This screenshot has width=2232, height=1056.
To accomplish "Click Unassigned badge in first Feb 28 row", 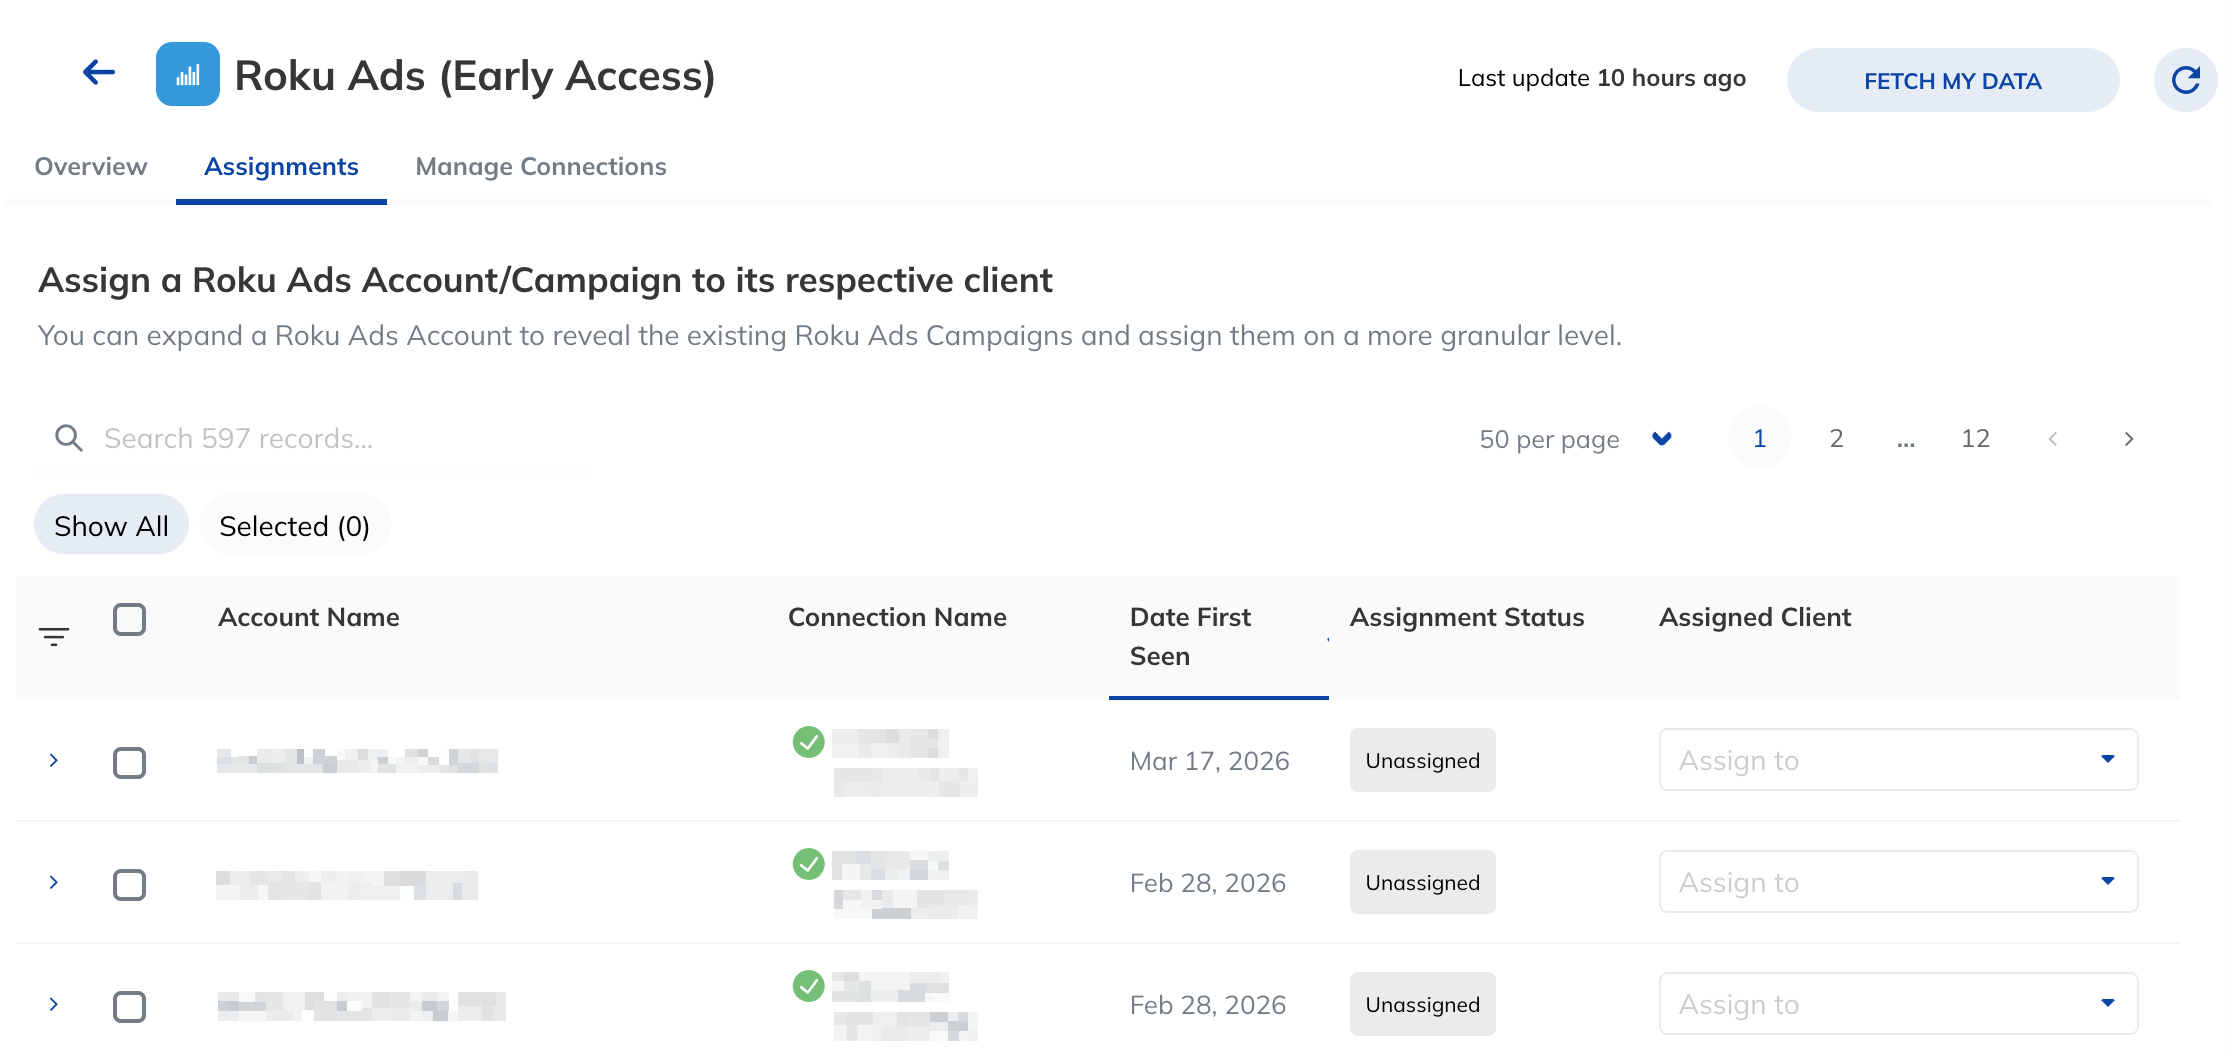I will pos(1422,882).
